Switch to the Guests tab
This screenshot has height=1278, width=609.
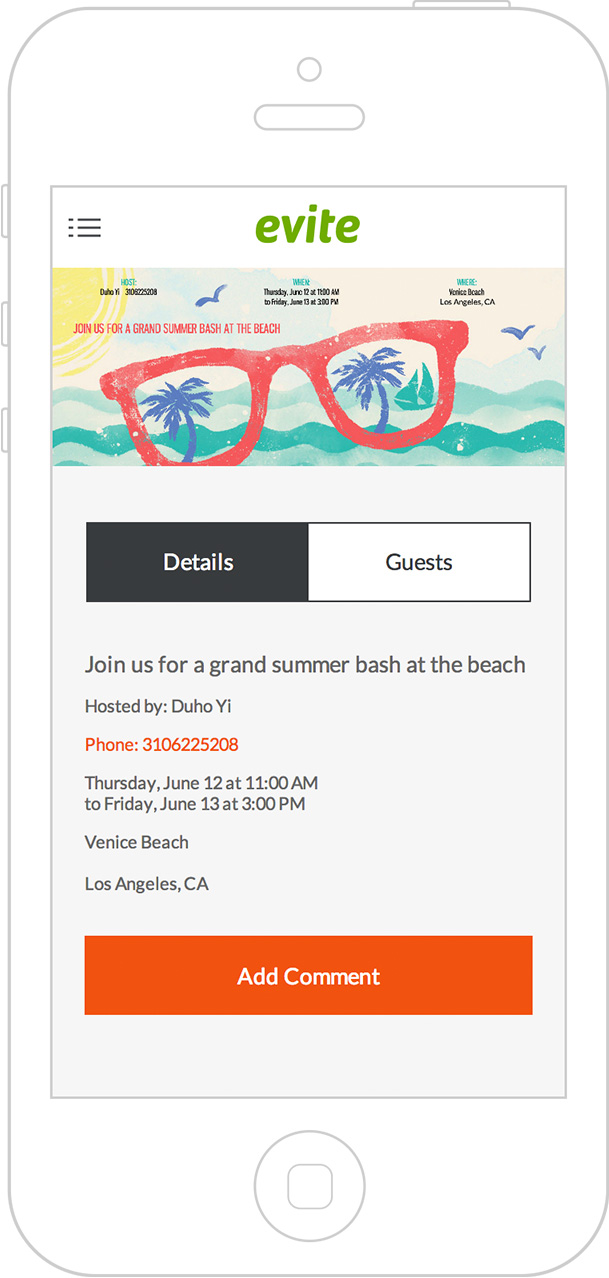click(x=419, y=562)
